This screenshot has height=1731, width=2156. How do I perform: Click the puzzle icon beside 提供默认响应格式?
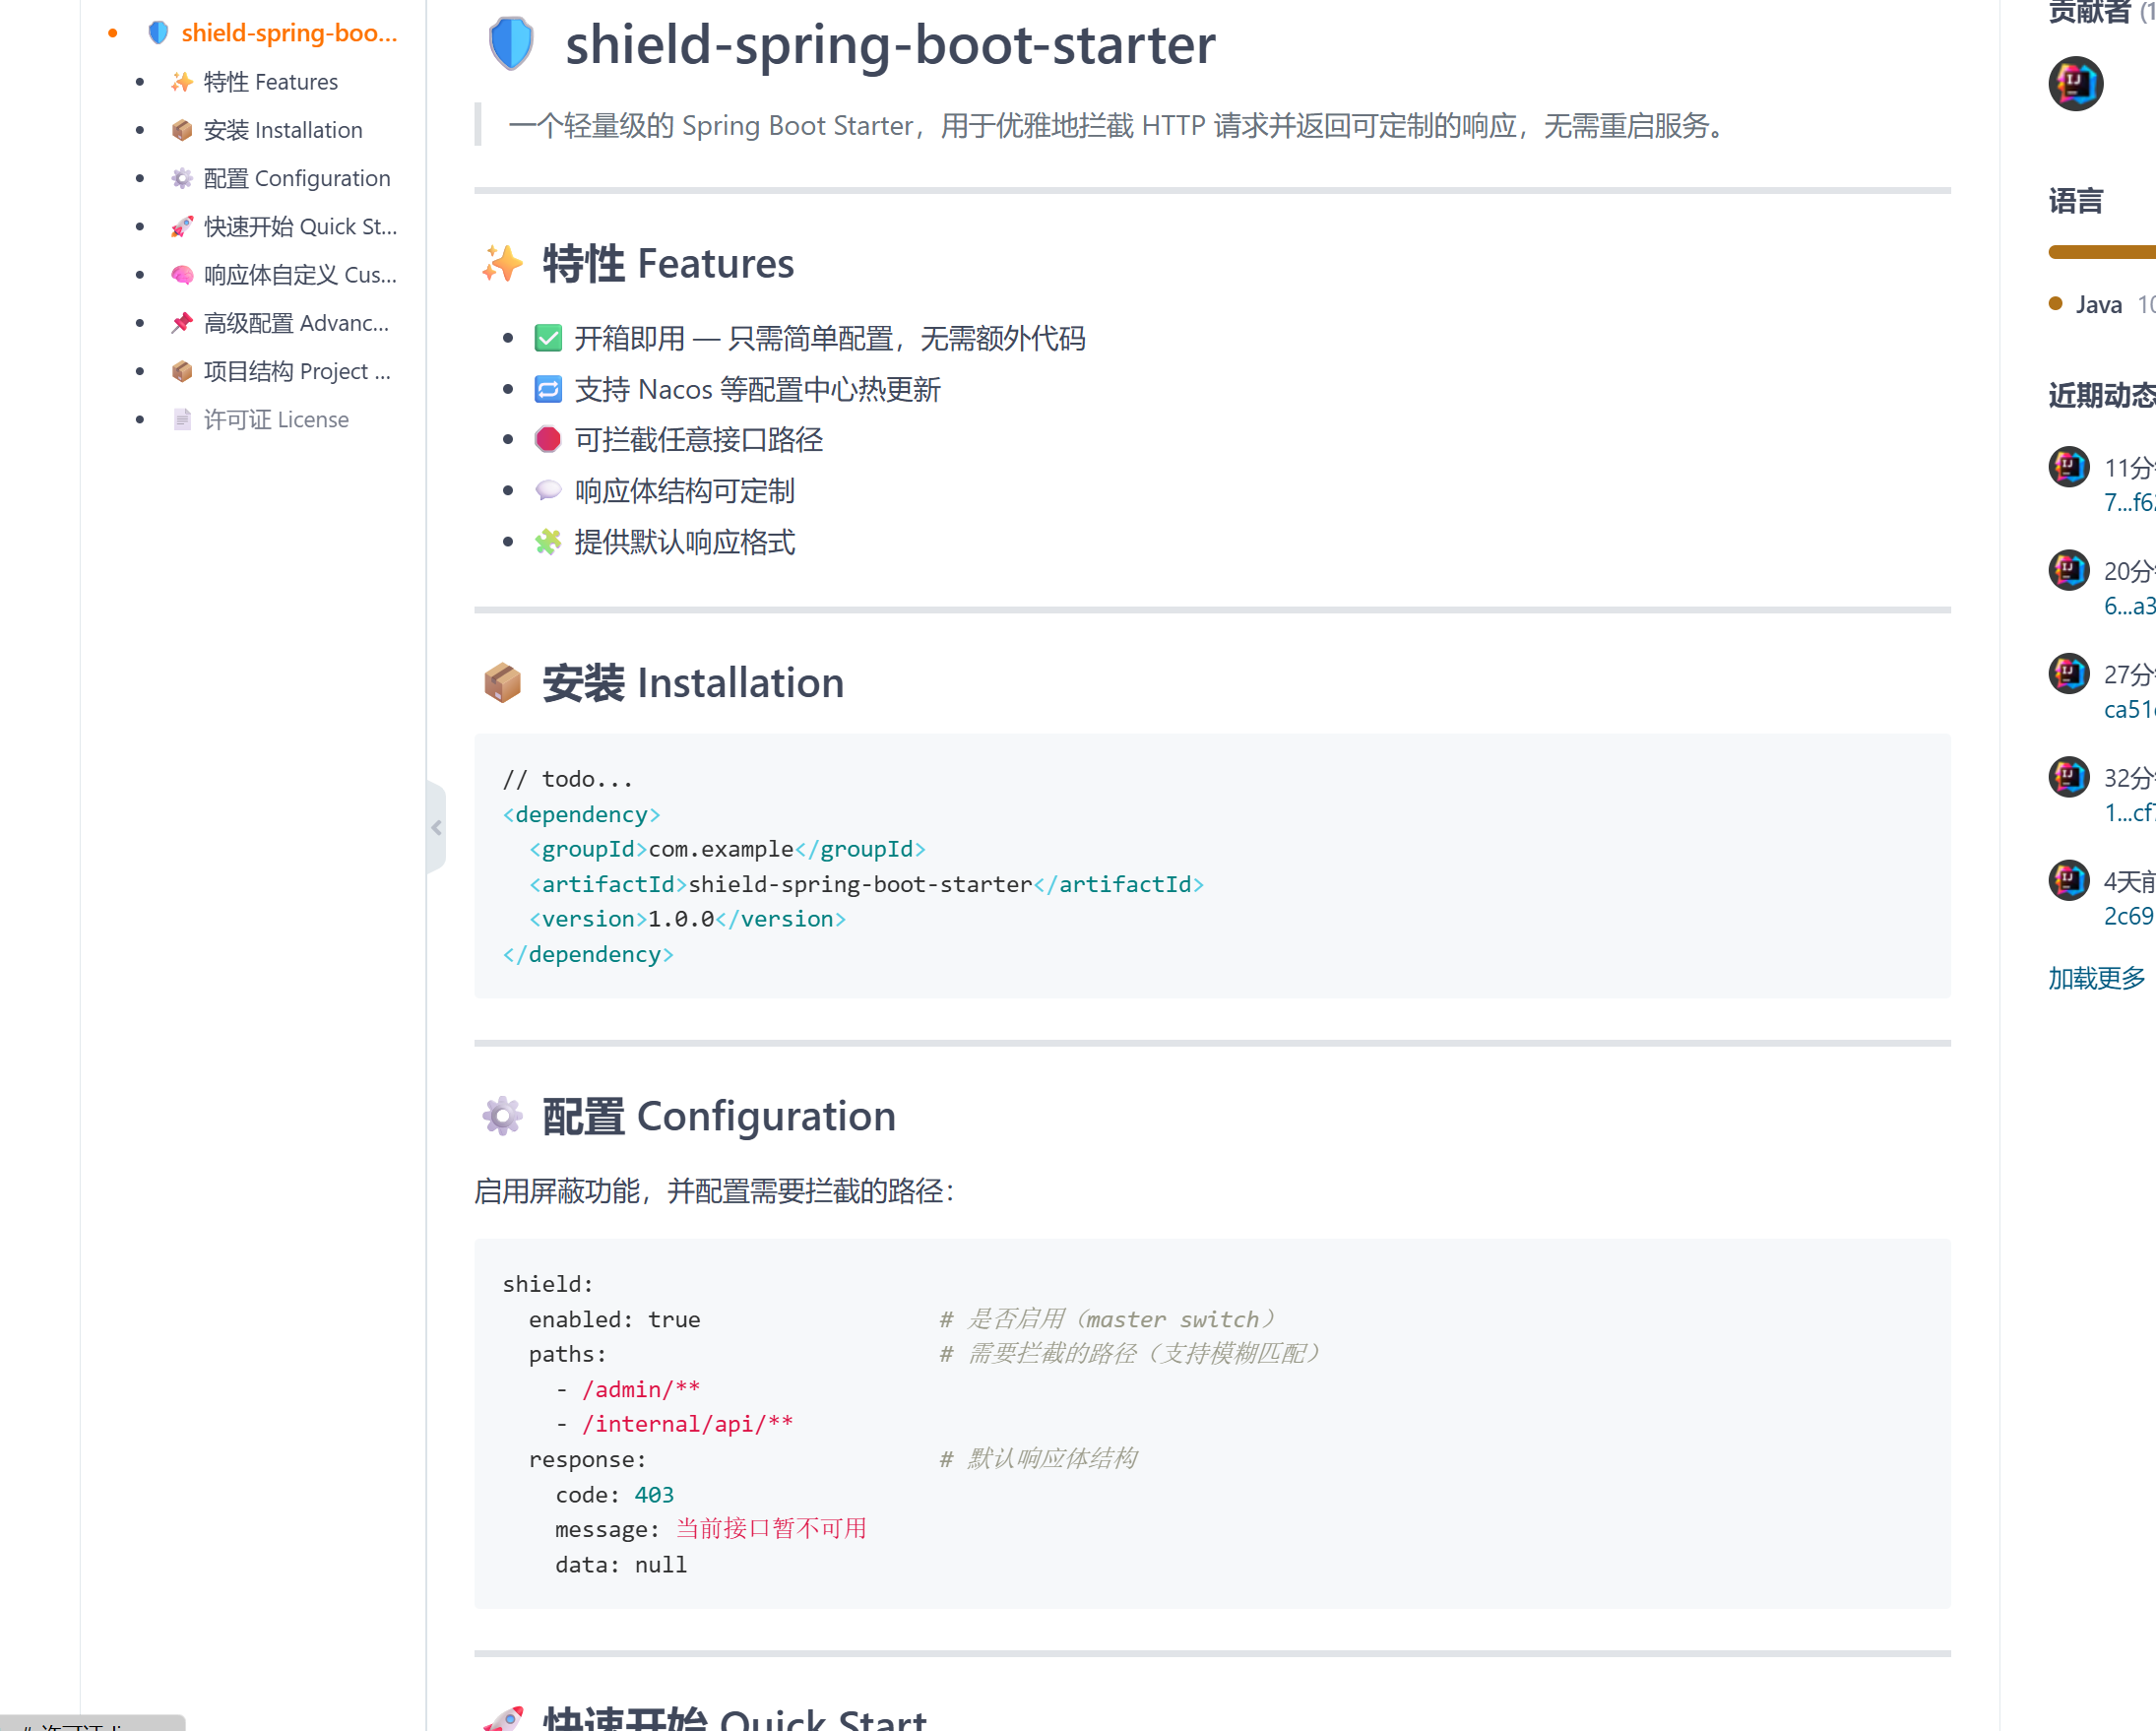[x=548, y=541]
